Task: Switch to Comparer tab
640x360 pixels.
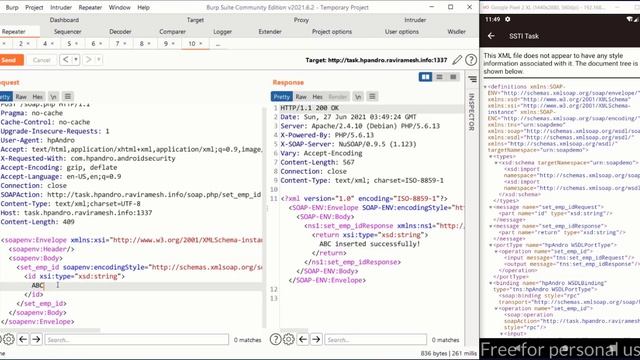Action: pos(172,31)
